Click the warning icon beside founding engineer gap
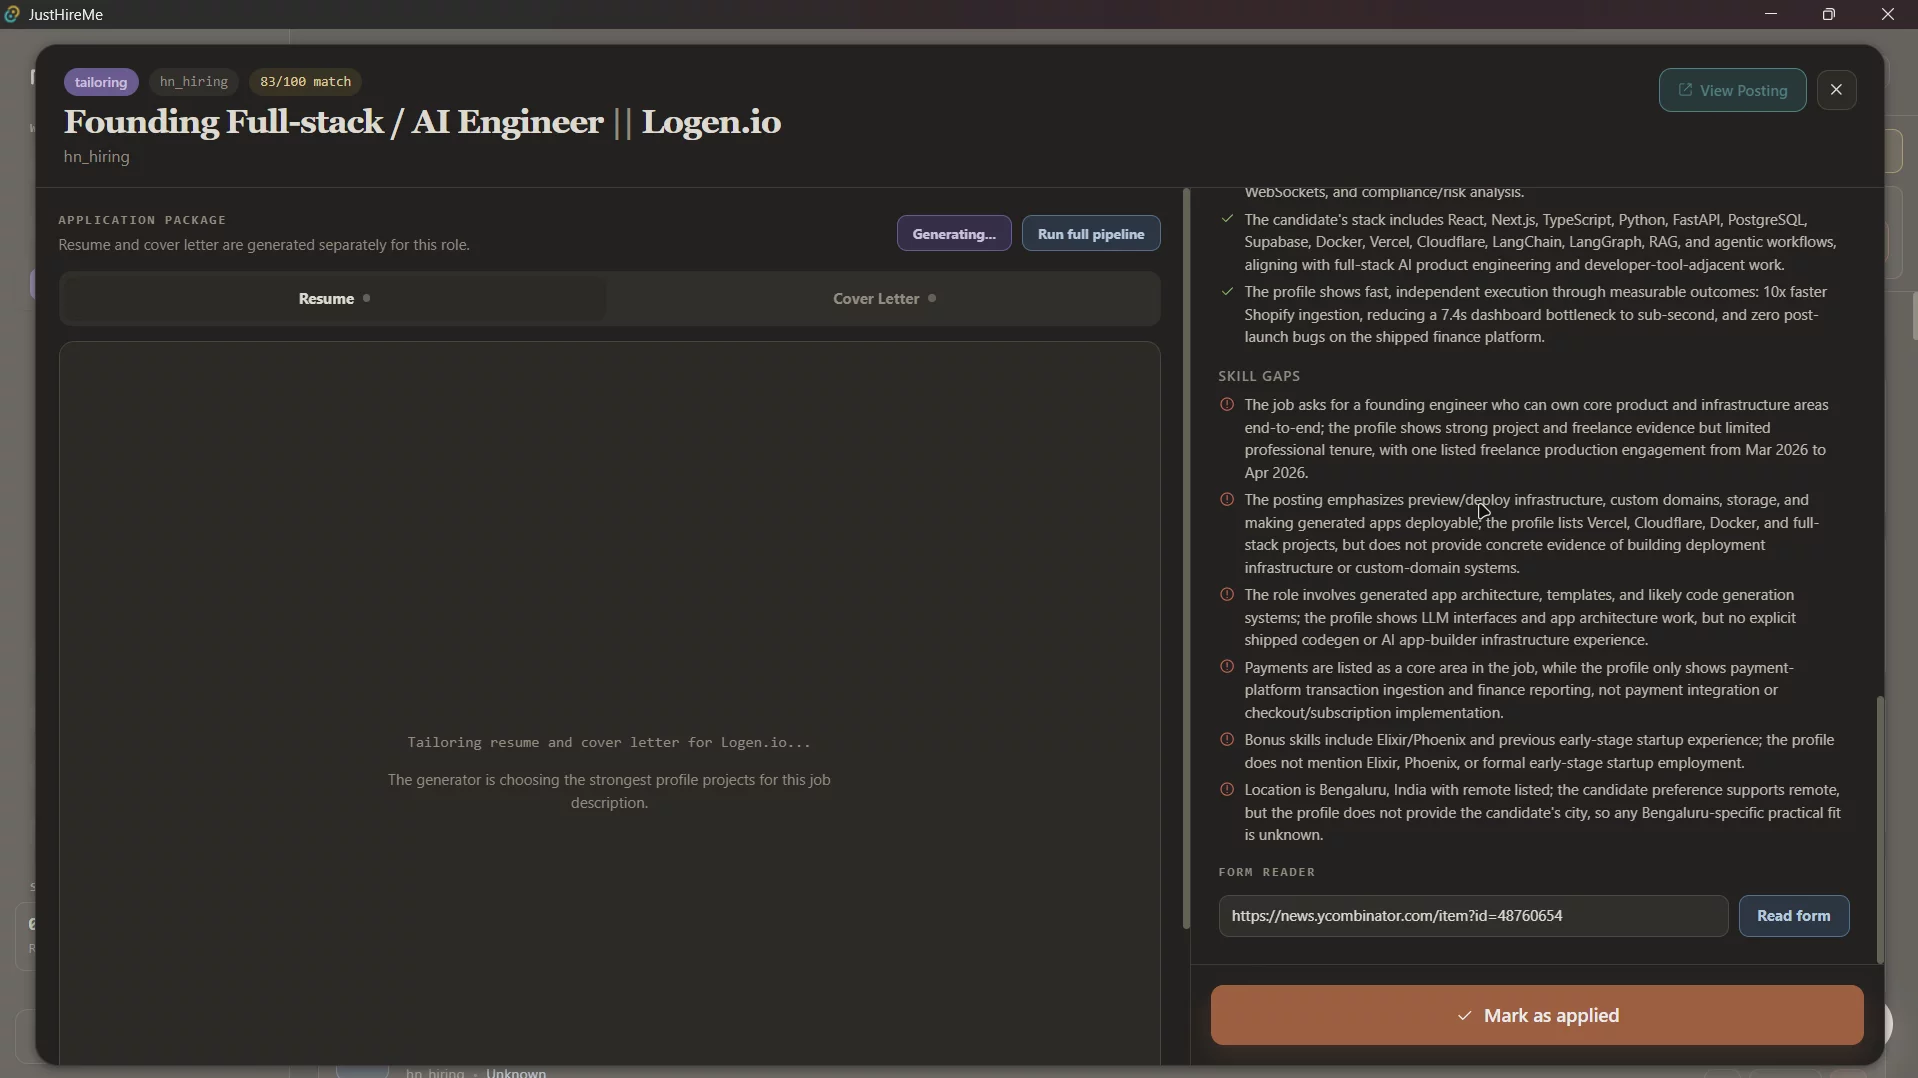 (x=1227, y=406)
